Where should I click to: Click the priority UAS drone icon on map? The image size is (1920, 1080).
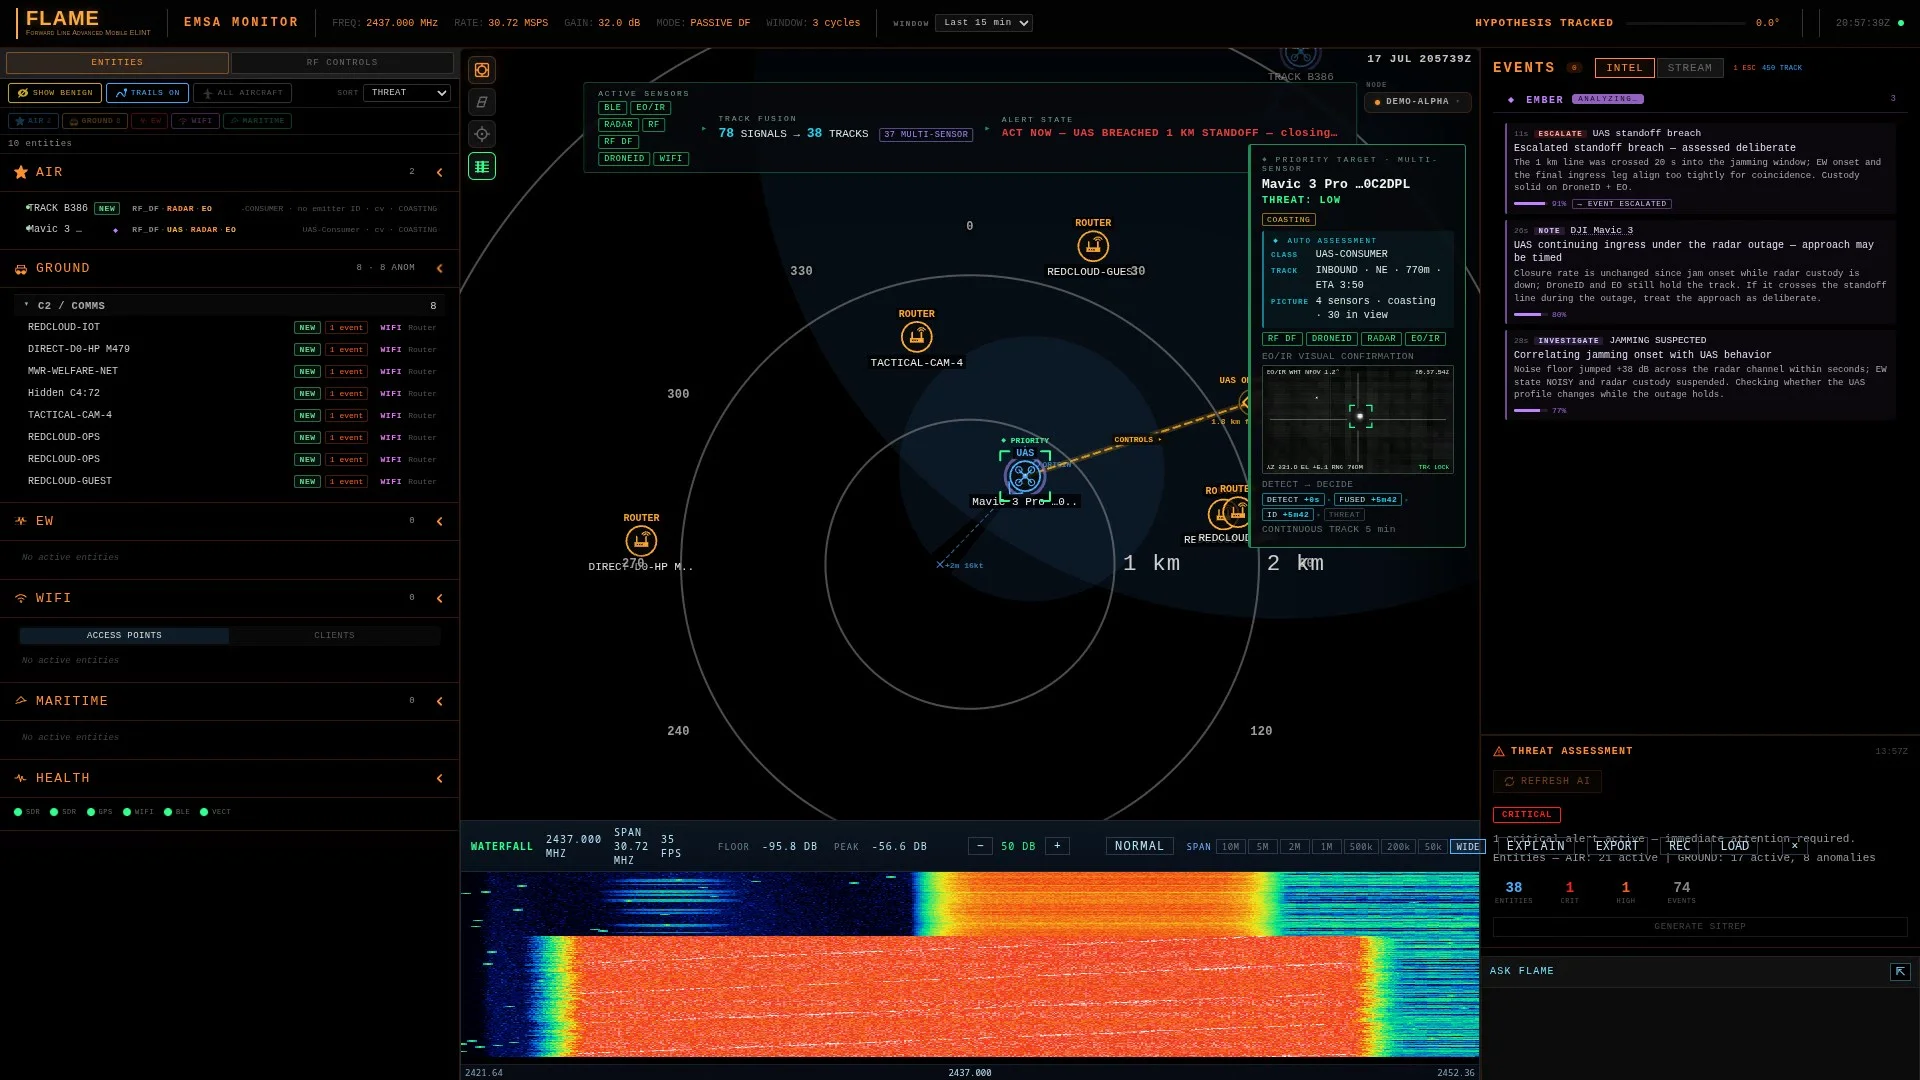pos(1025,477)
